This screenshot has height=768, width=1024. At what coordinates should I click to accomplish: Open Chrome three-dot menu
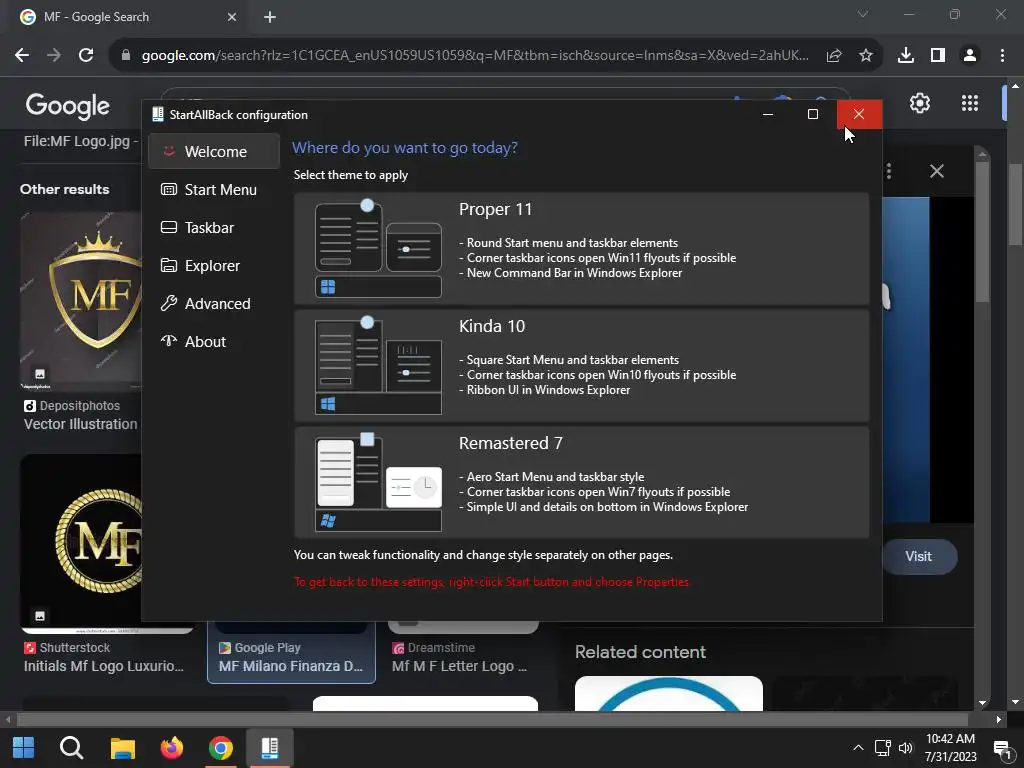coord(1002,56)
